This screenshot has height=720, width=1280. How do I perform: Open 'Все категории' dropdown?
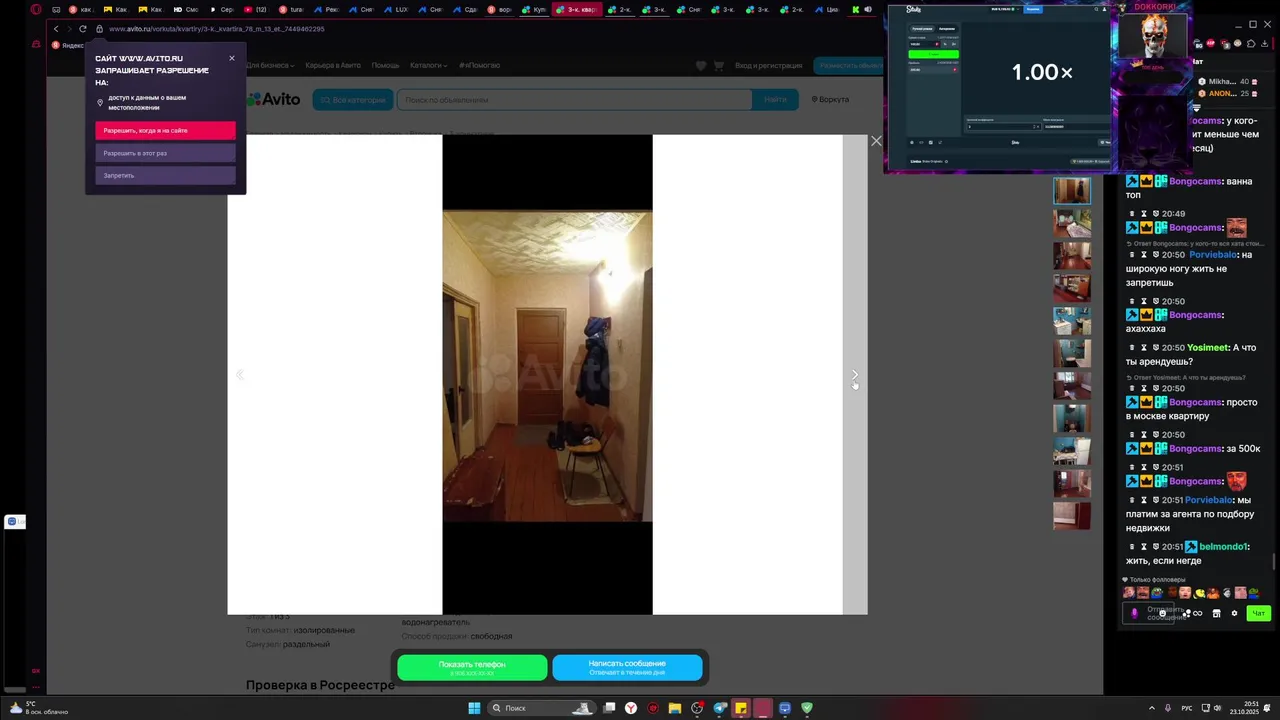coord(353,100)
